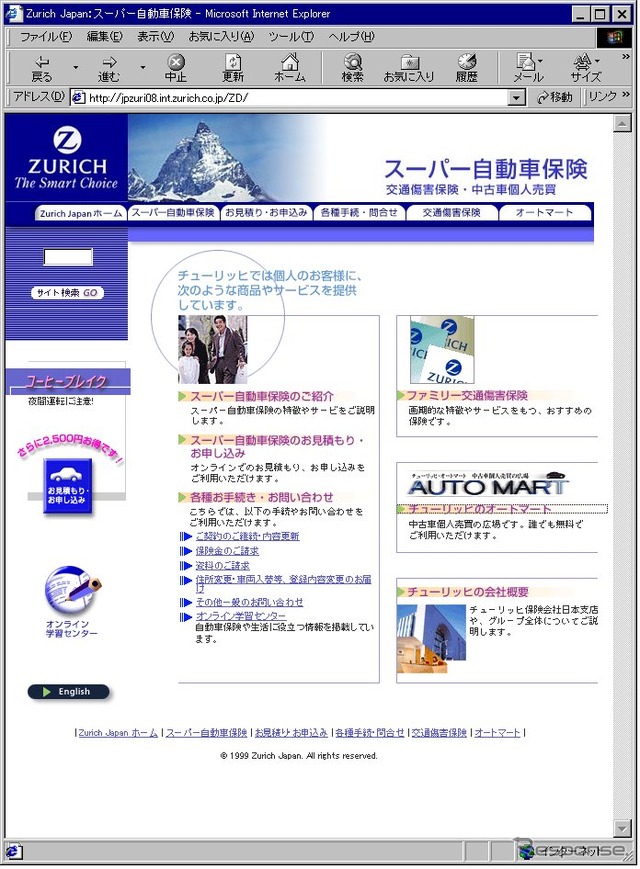This screenshot has width=640, height=869.
Task: Open チューリッヒの会社概要 link
Action: (x=468, y=592)
